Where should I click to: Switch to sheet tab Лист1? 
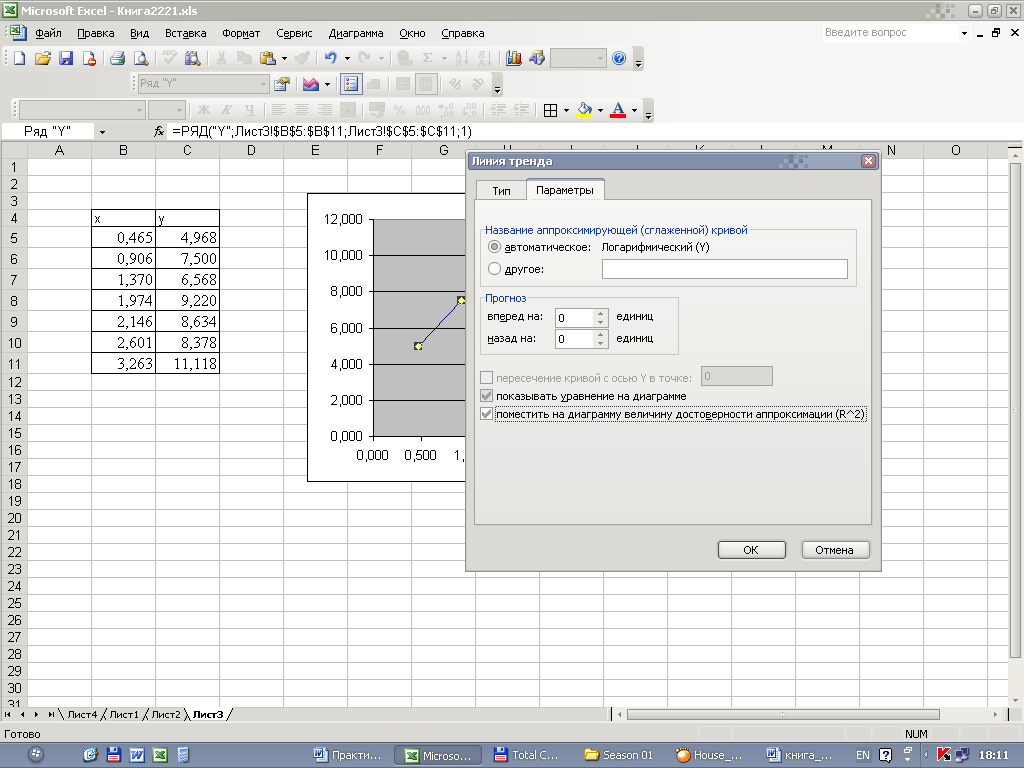124,714
